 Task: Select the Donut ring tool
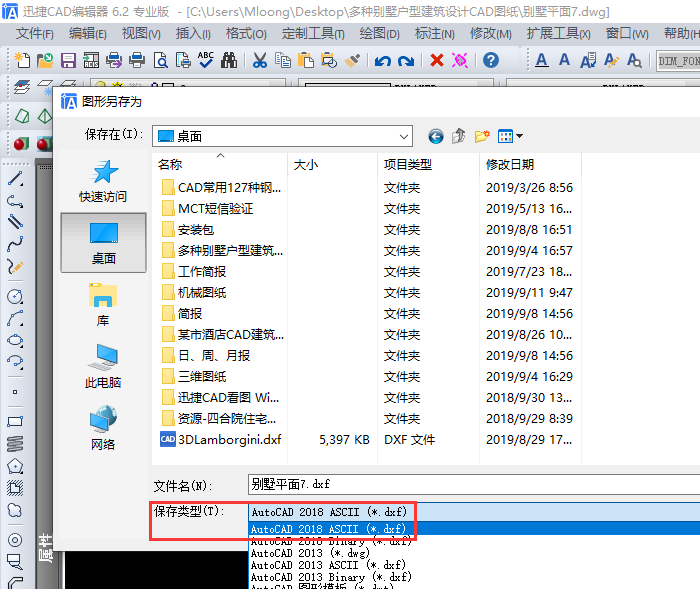click(x=15, y=540)
